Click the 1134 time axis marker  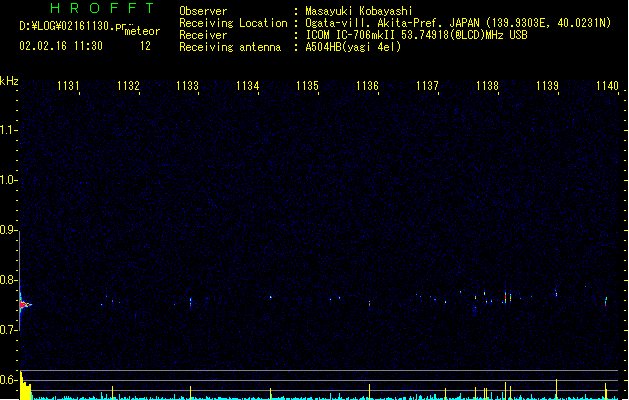tap(248, 86)
